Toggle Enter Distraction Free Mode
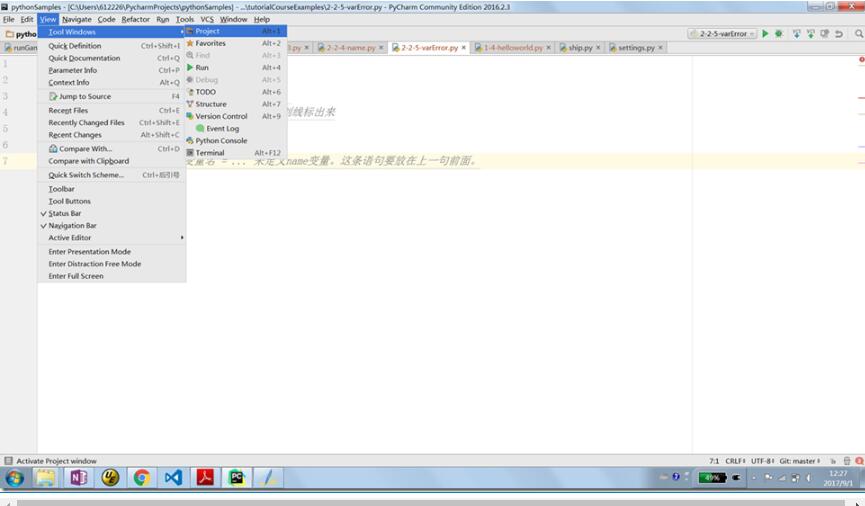Image resolution: width=865 pixels, height=506 pixels. tap(112, 264)
